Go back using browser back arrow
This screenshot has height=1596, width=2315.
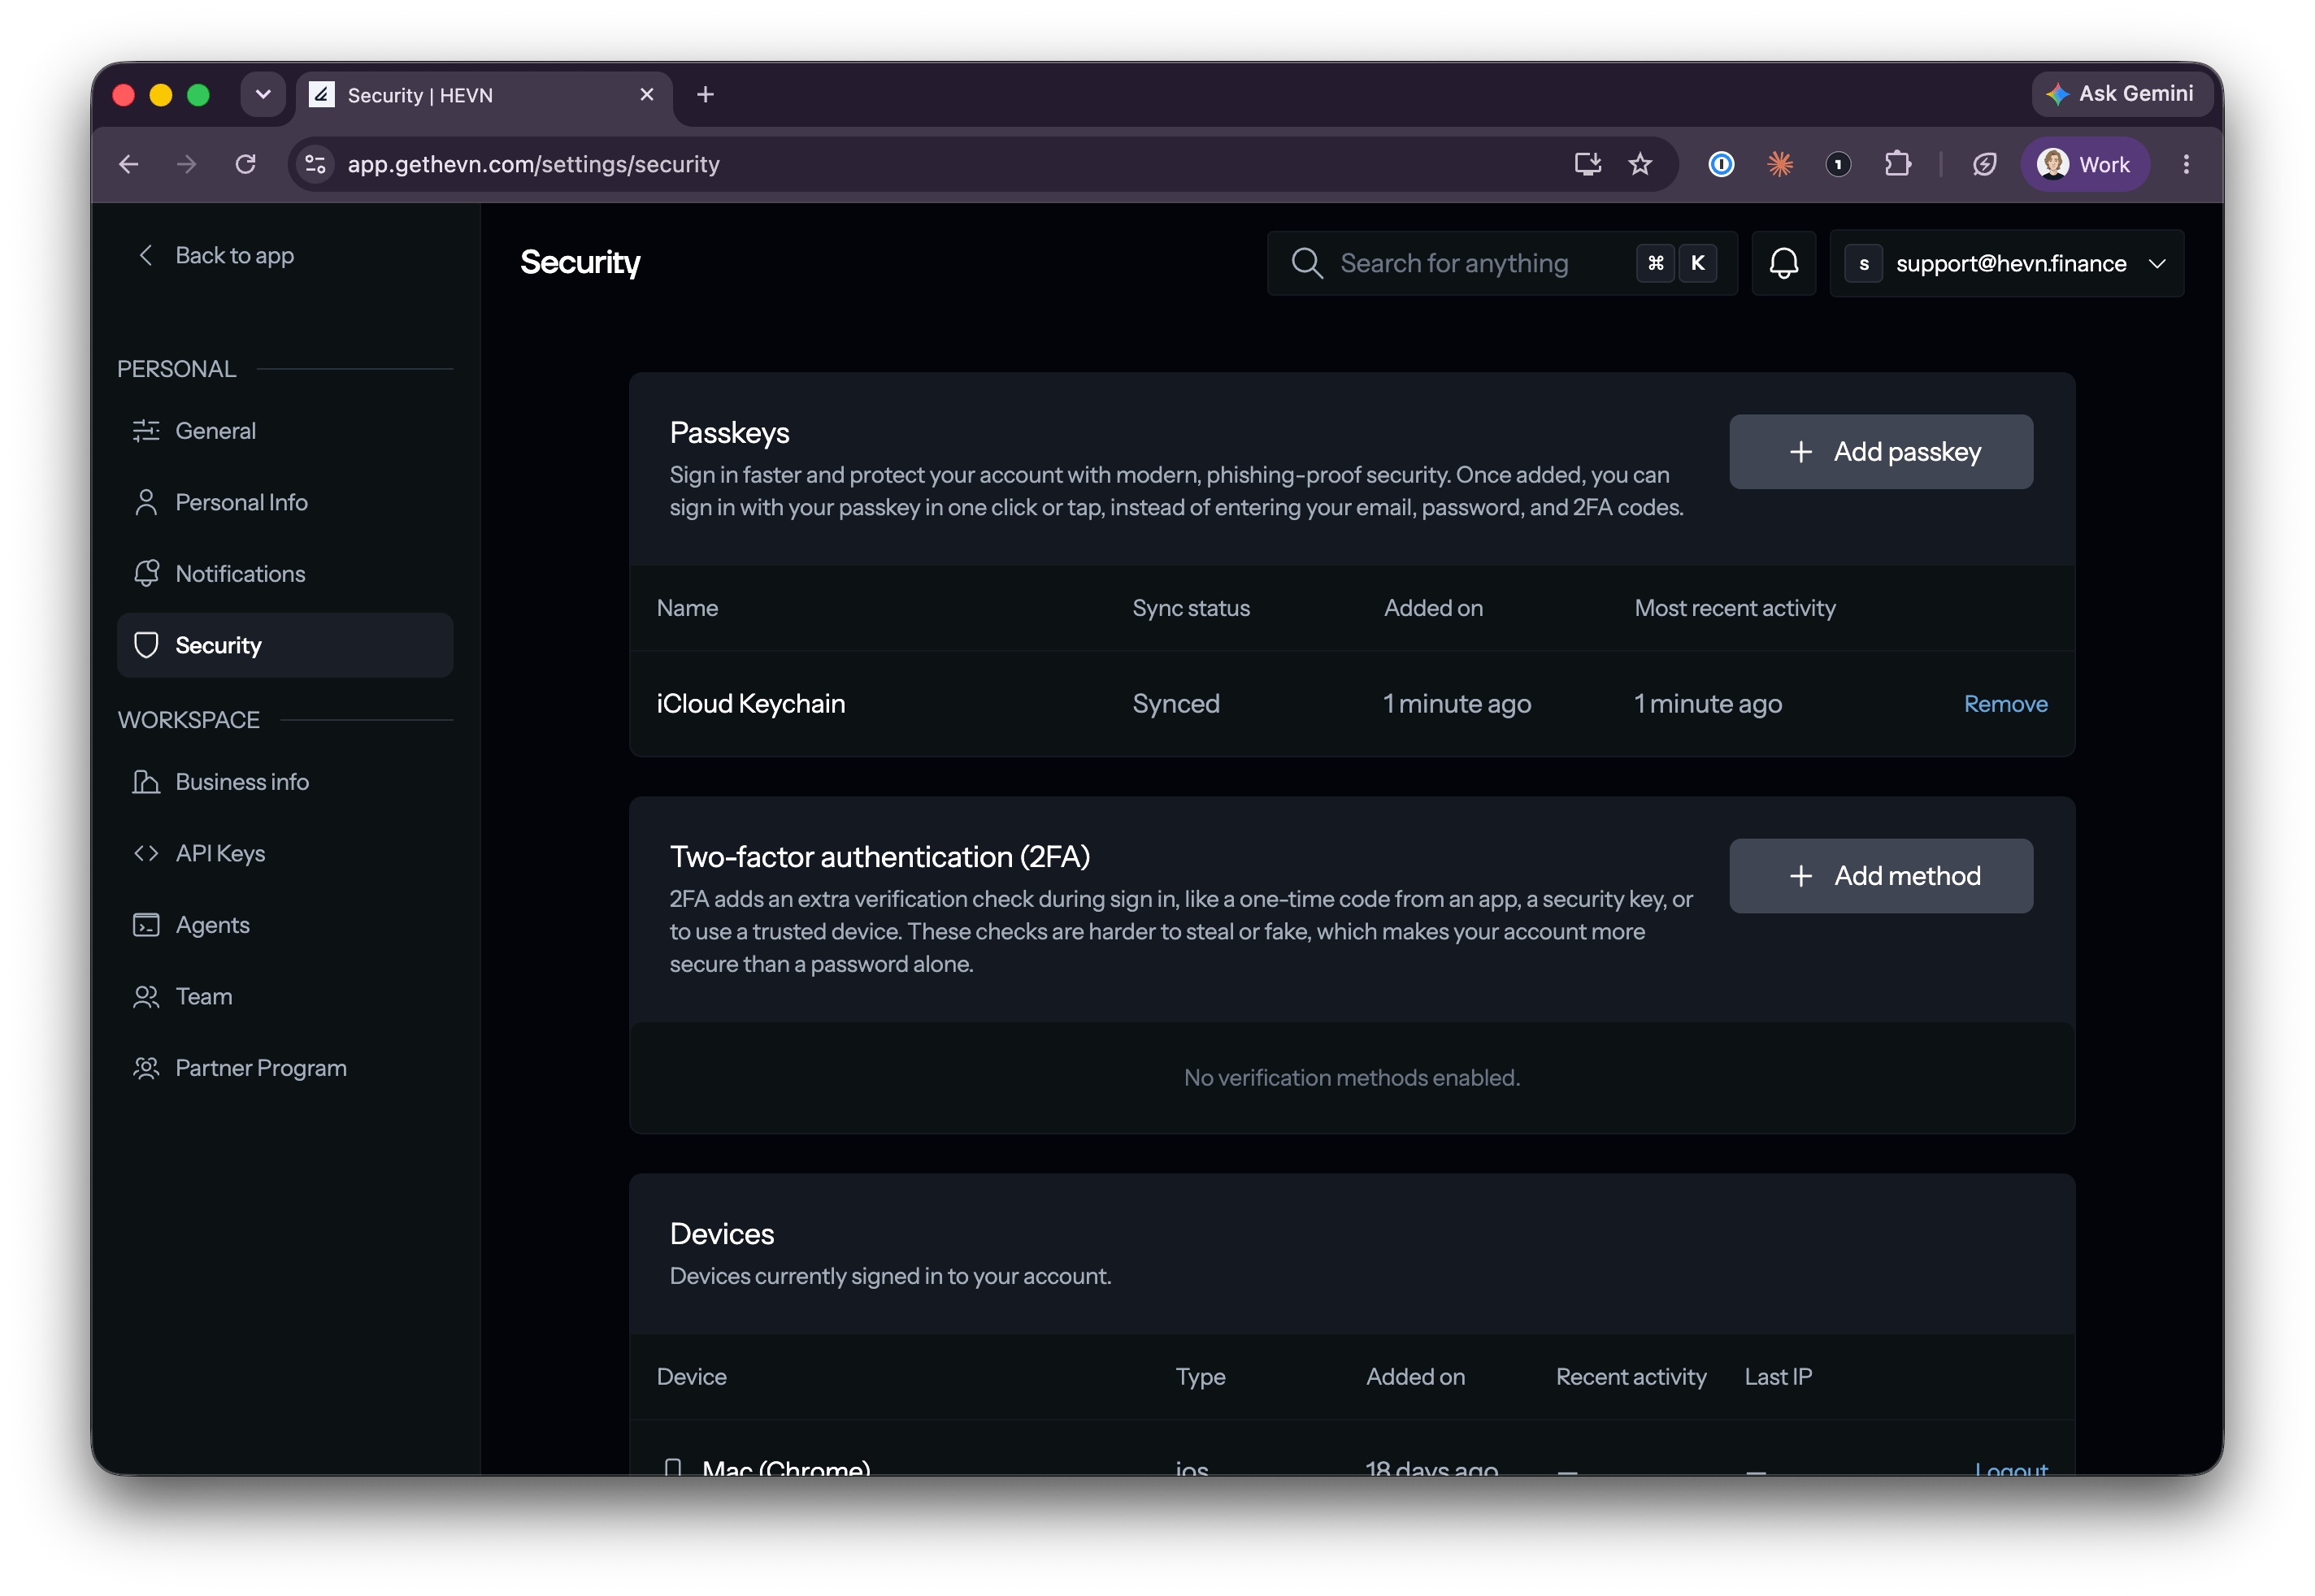point(129,164)
